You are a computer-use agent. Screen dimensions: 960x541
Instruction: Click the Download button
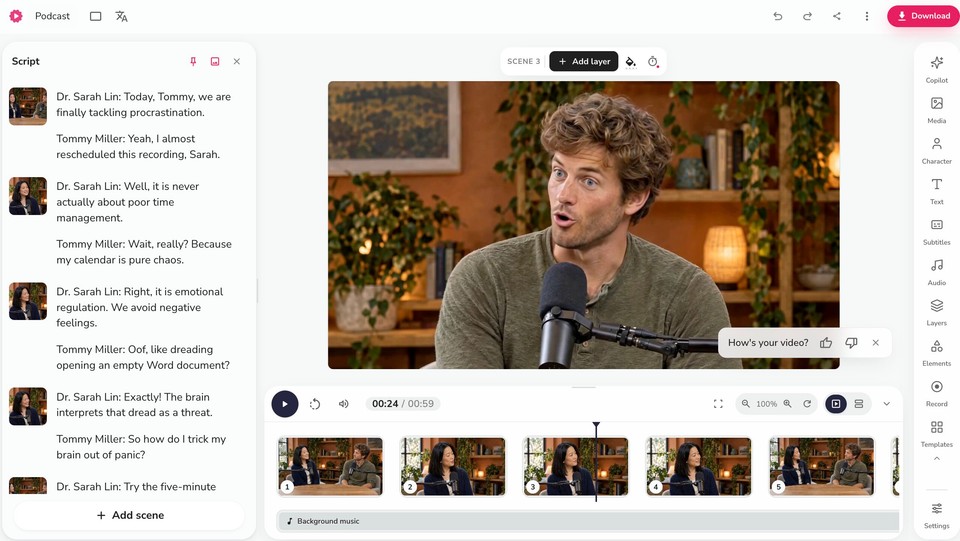tap(923, 16)
